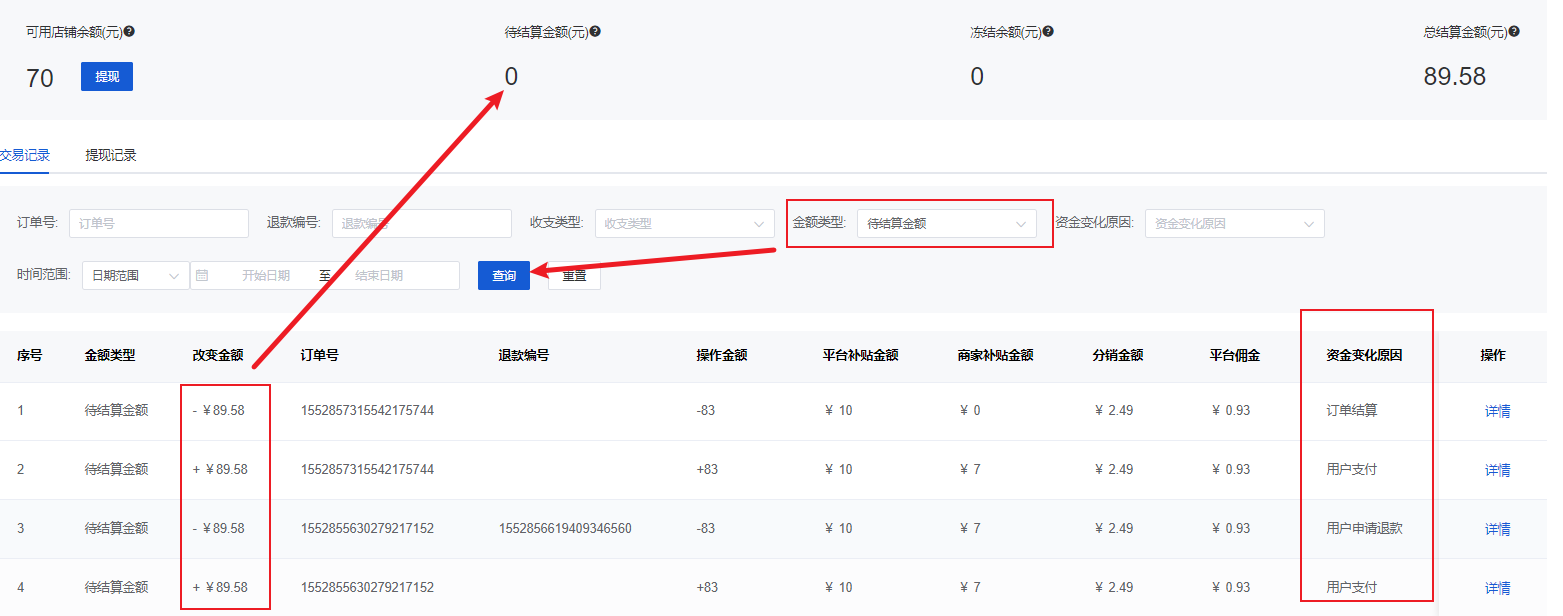Click the 结束日期 end date field
Screen dimensions: 1563x616
pyautogui.click(x=395, y=275)
